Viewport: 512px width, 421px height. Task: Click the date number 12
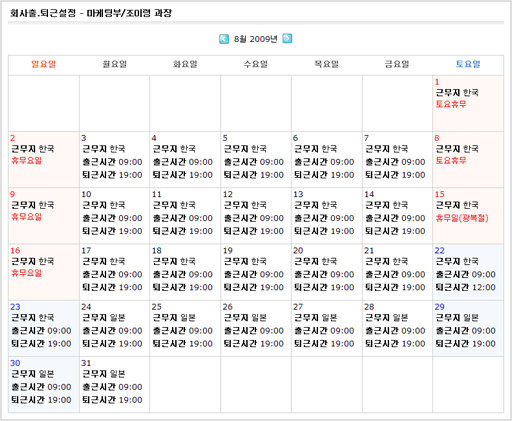click(228, 194)
